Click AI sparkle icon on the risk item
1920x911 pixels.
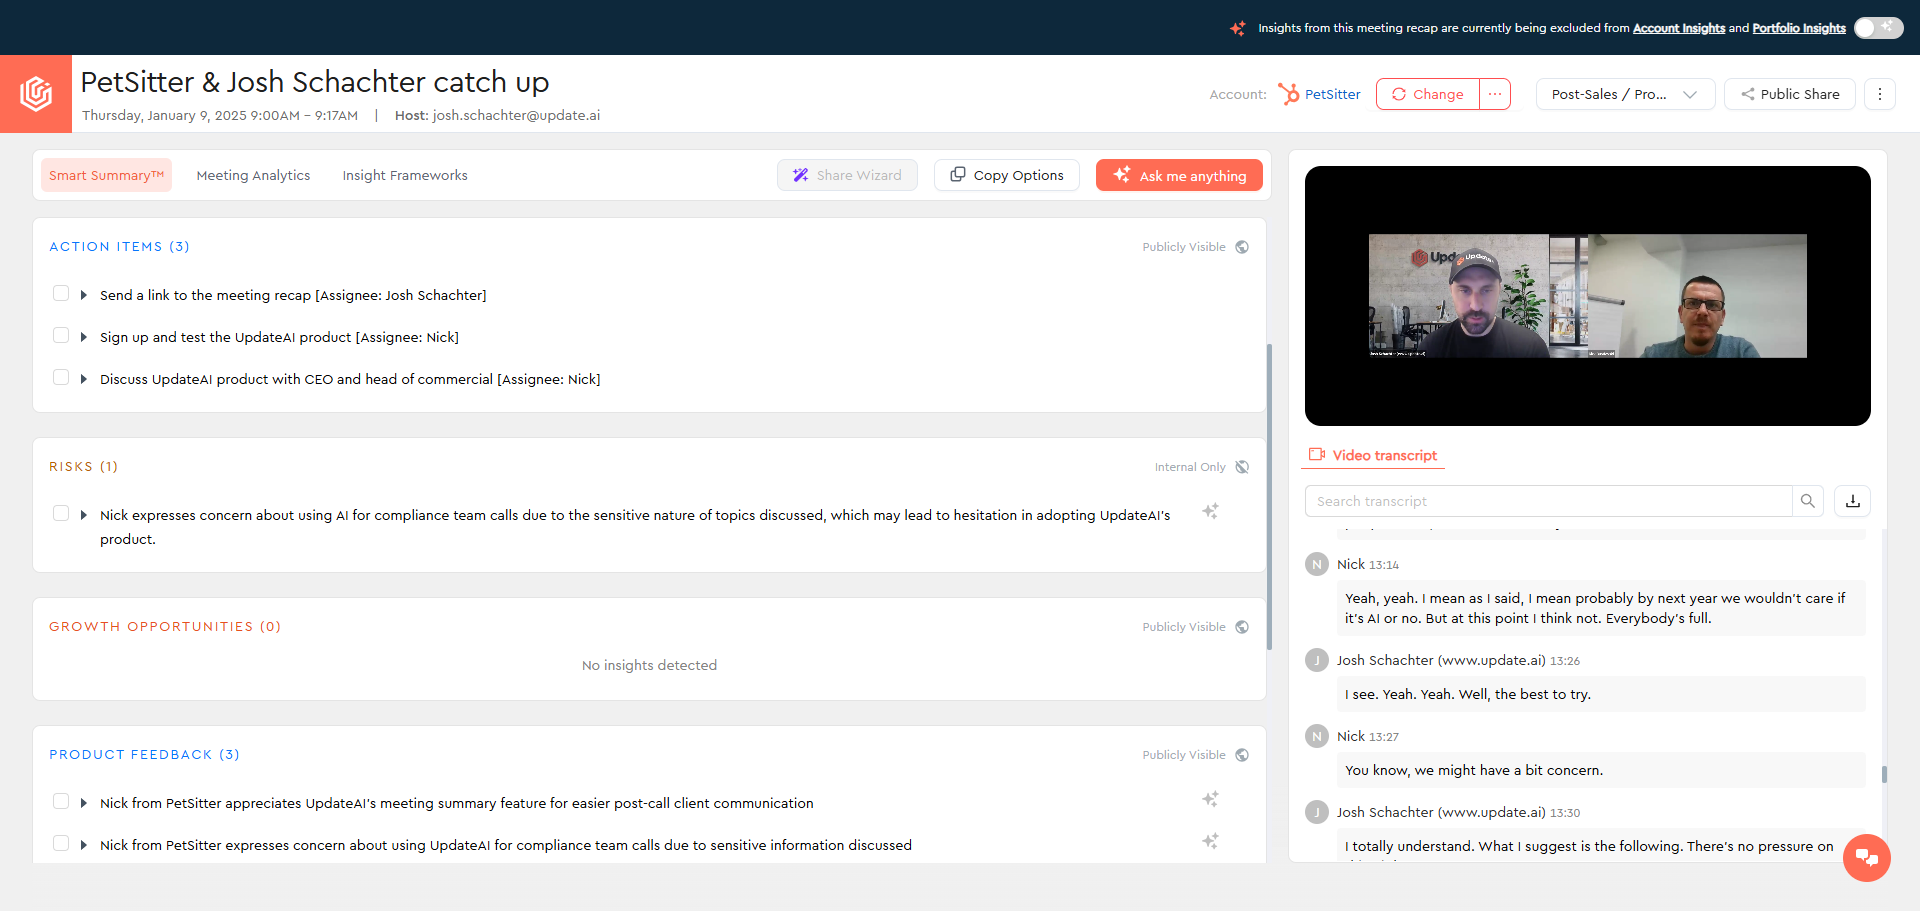point(1210,511)
